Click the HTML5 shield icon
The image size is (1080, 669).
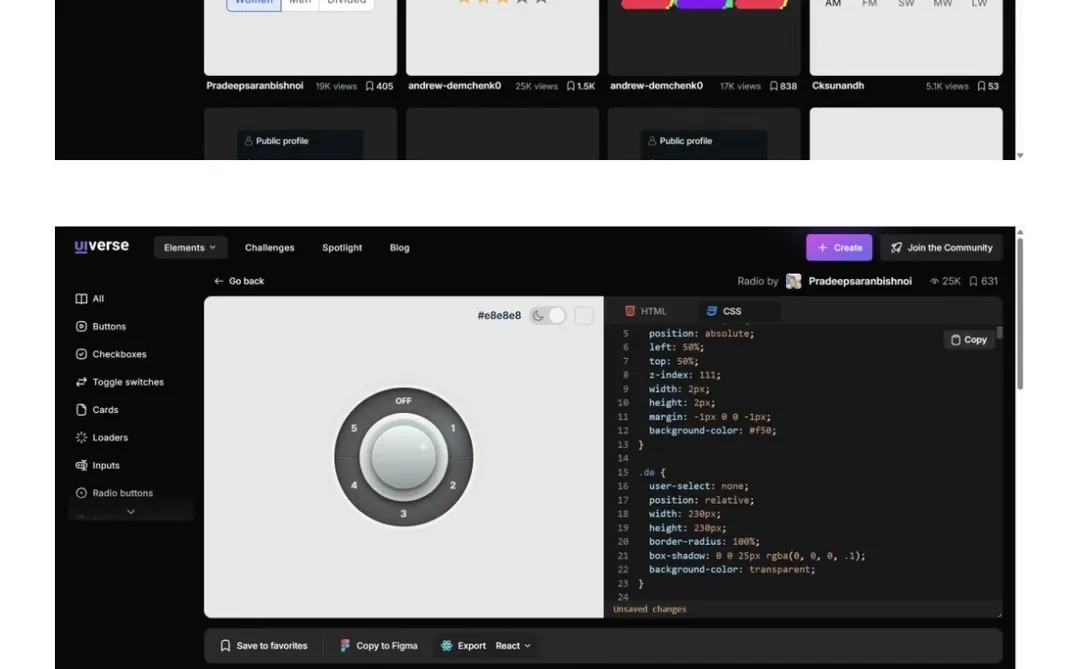click(x=630, y=311)
